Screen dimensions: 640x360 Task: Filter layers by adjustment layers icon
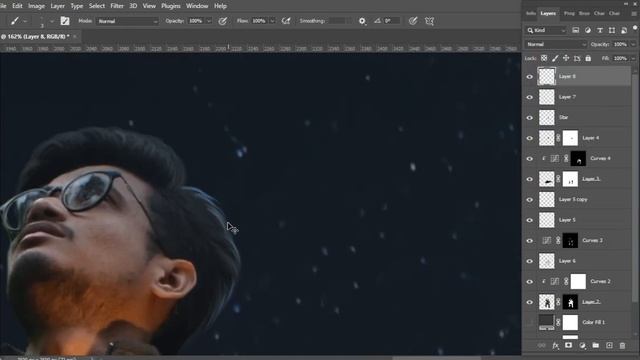pos(588,30)
